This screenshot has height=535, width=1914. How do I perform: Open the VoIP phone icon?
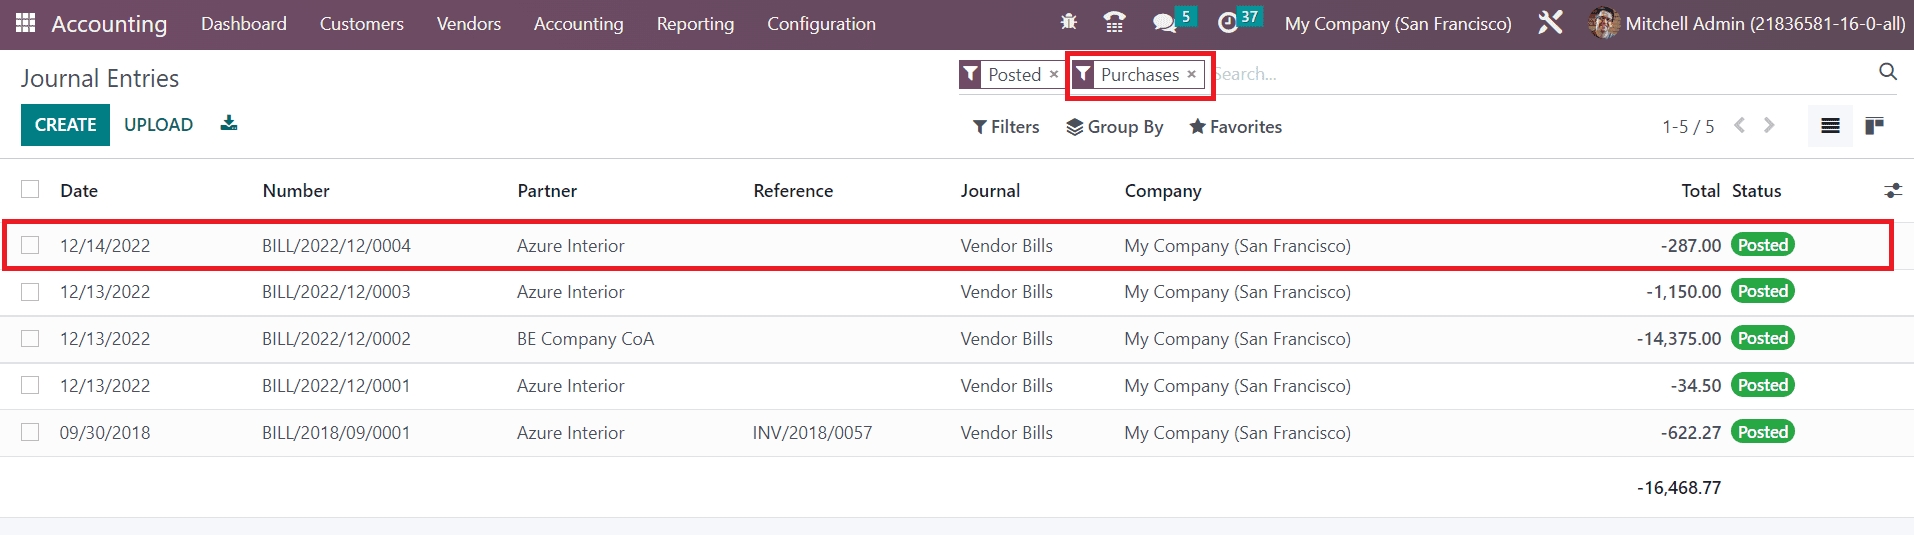[1114, 22]
